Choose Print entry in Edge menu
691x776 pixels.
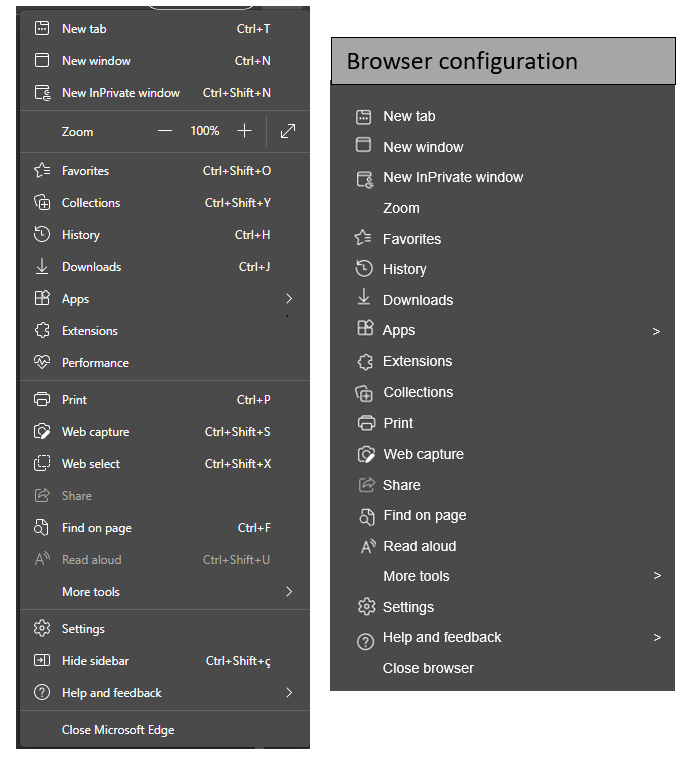(x=165, y=399)
